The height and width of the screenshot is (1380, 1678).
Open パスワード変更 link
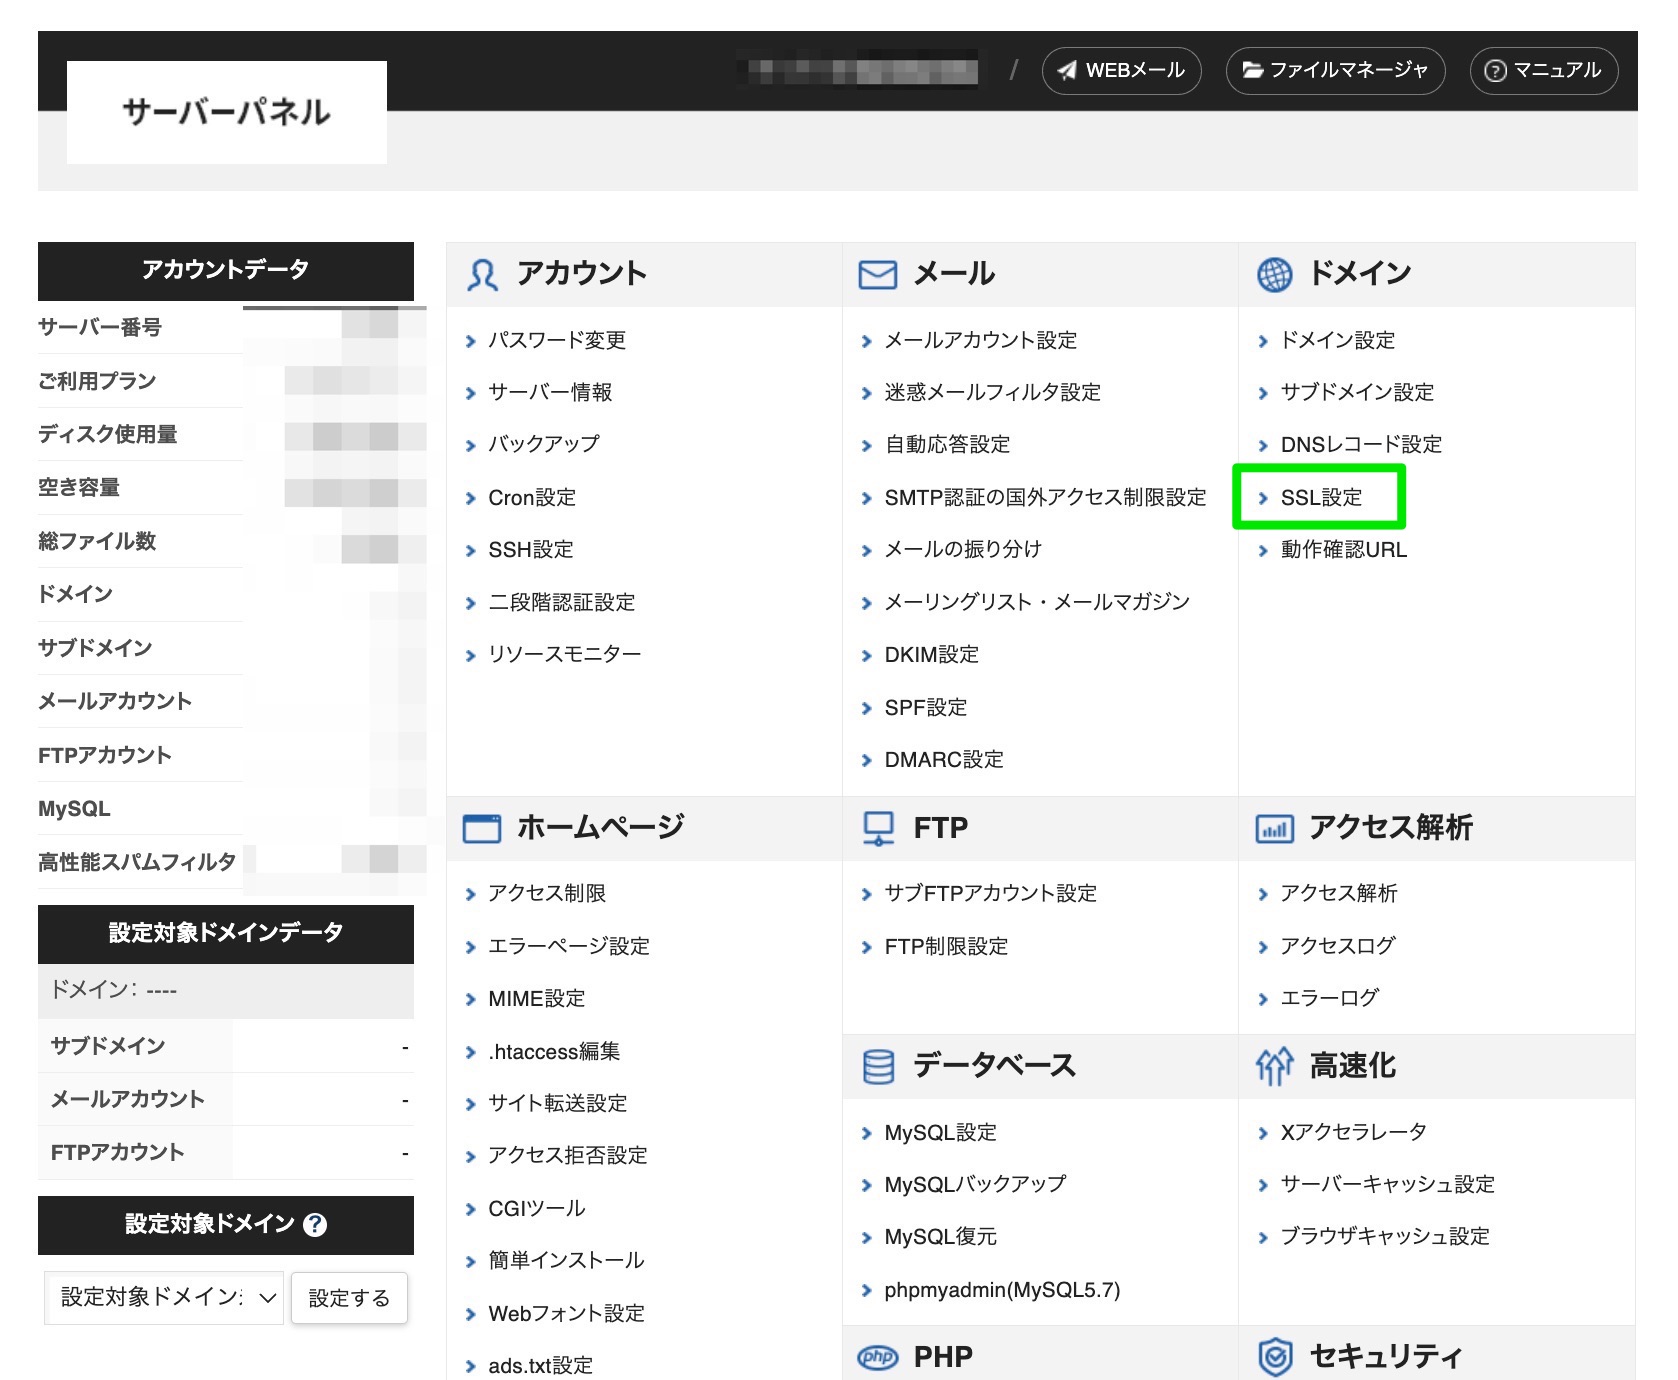click(557, 340)
